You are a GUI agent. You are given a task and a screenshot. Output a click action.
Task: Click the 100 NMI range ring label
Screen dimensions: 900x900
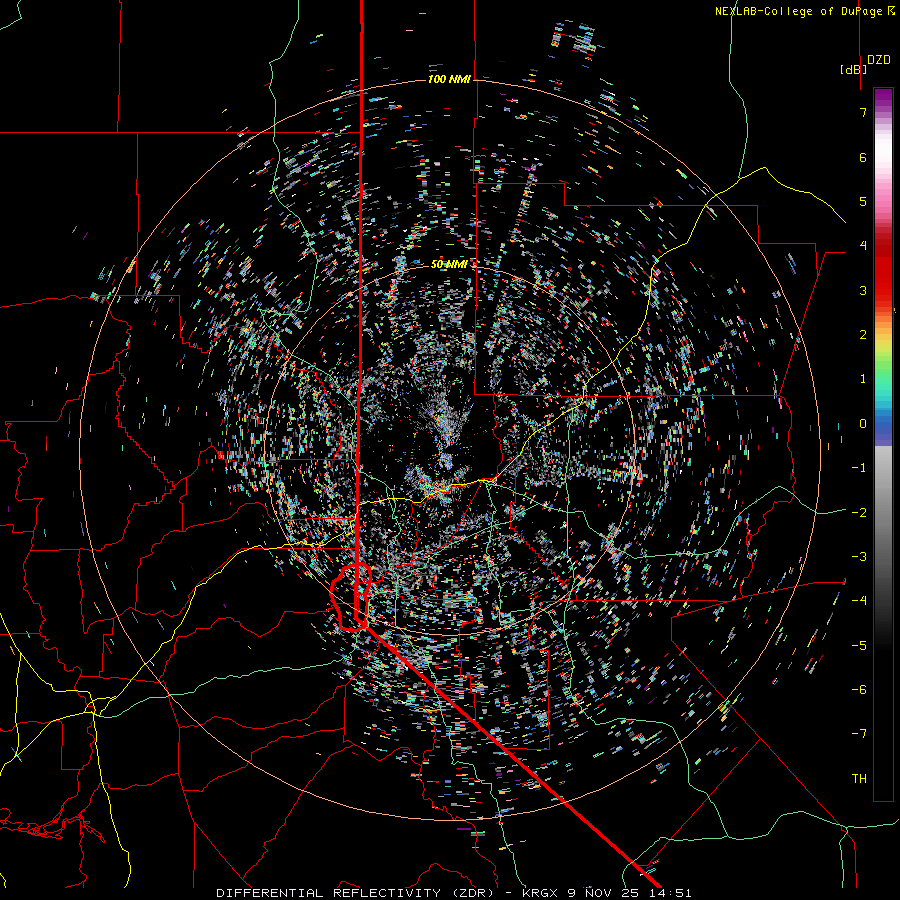pyautogui.click(x=449, y=79)
